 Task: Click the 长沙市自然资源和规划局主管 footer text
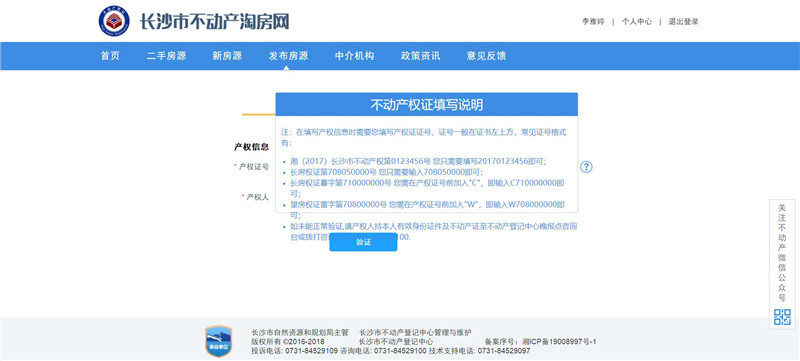tap(300, 332)
